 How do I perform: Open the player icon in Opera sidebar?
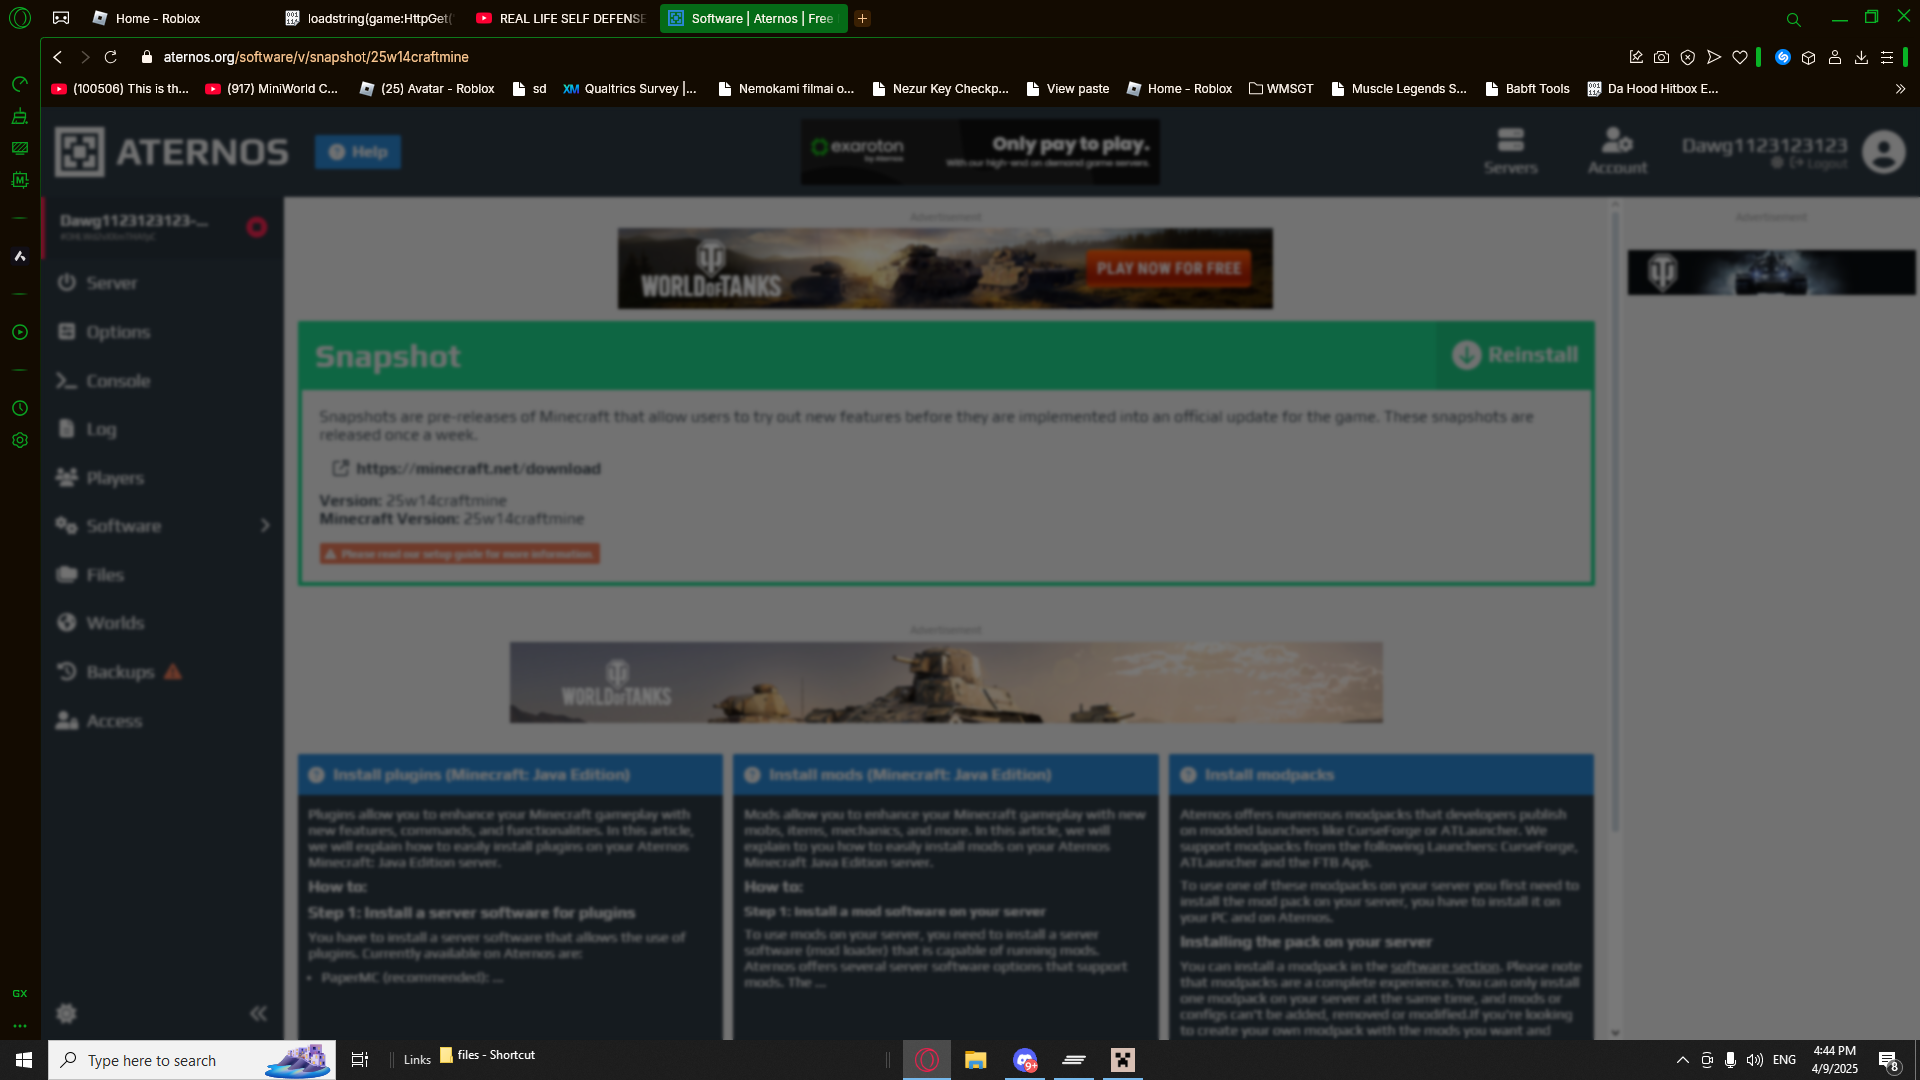pos(20,332)
